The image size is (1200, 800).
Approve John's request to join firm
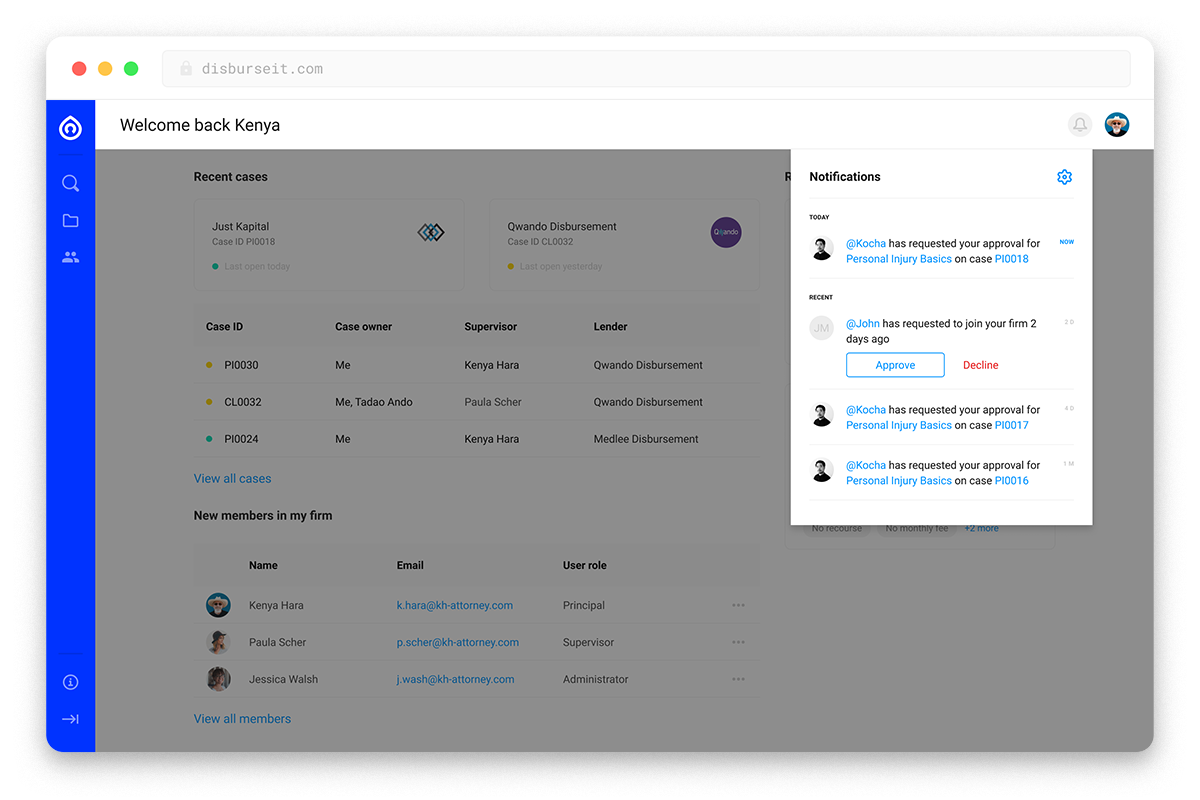click(x=895, y=365)
